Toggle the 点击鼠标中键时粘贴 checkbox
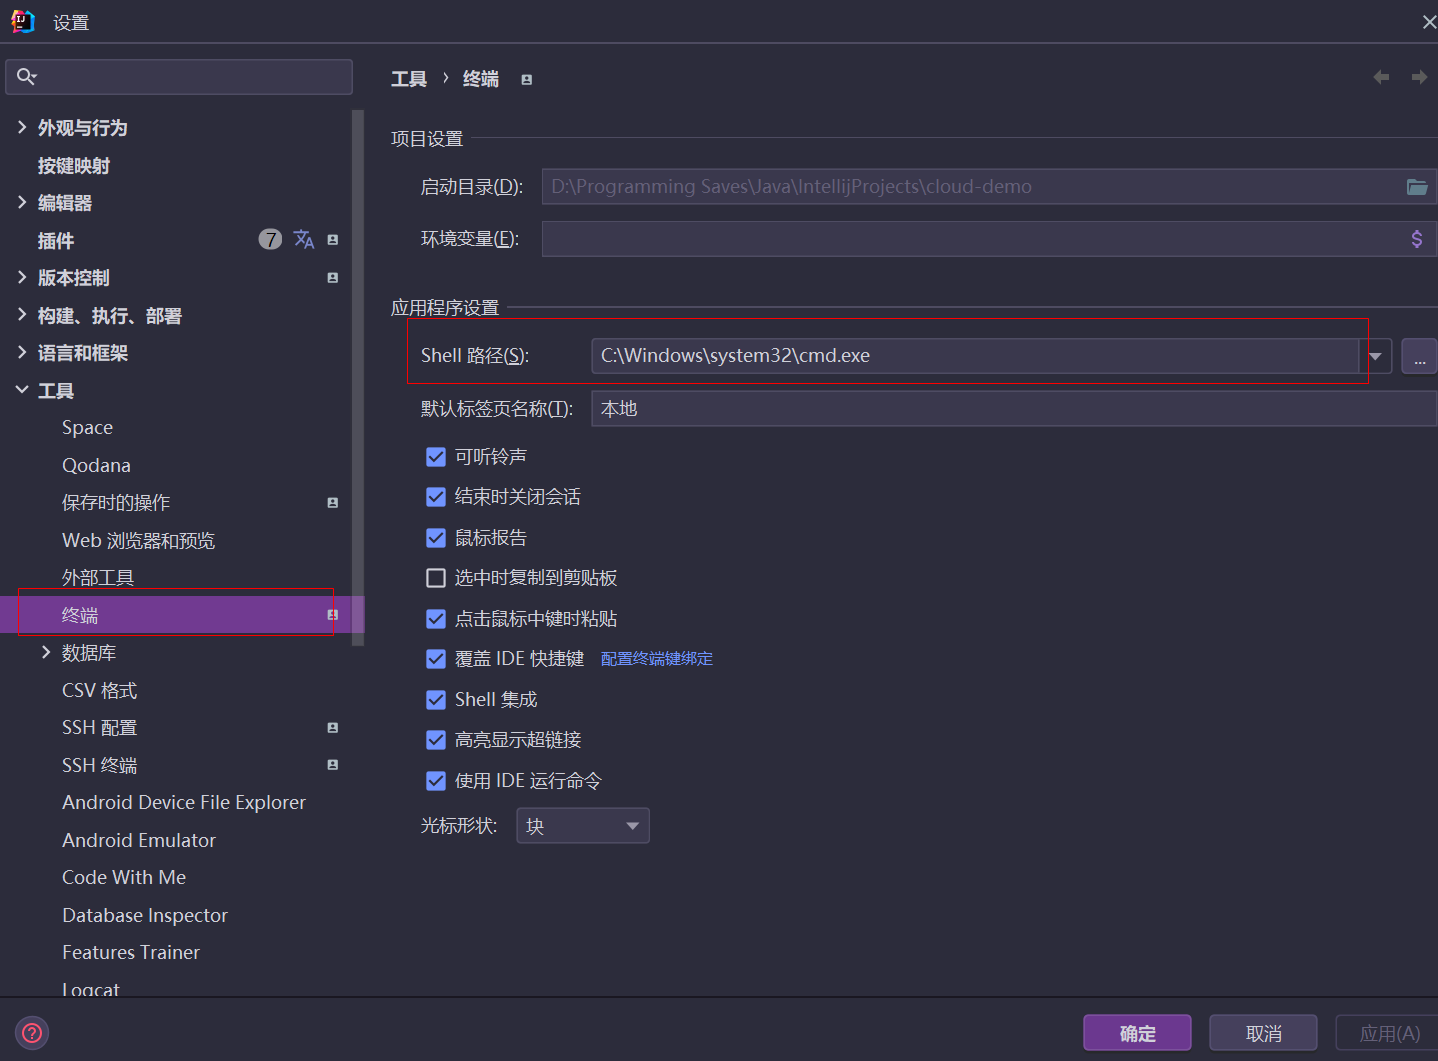 436,619
